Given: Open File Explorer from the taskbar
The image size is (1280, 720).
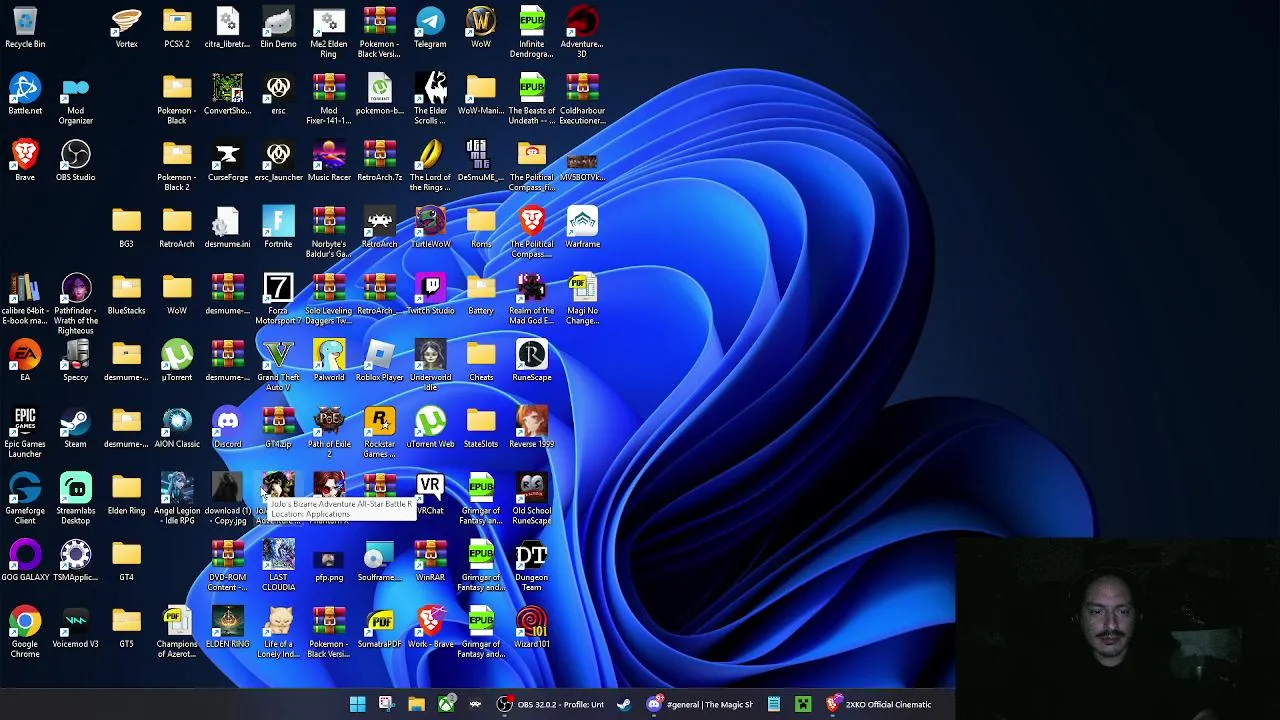Looking at the screenshot, I should pos(416,704).
